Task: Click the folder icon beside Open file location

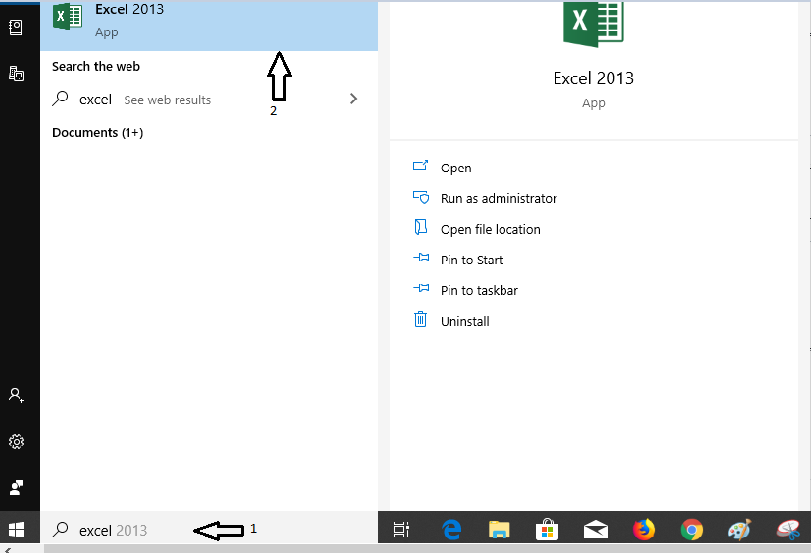Action: 420,227
